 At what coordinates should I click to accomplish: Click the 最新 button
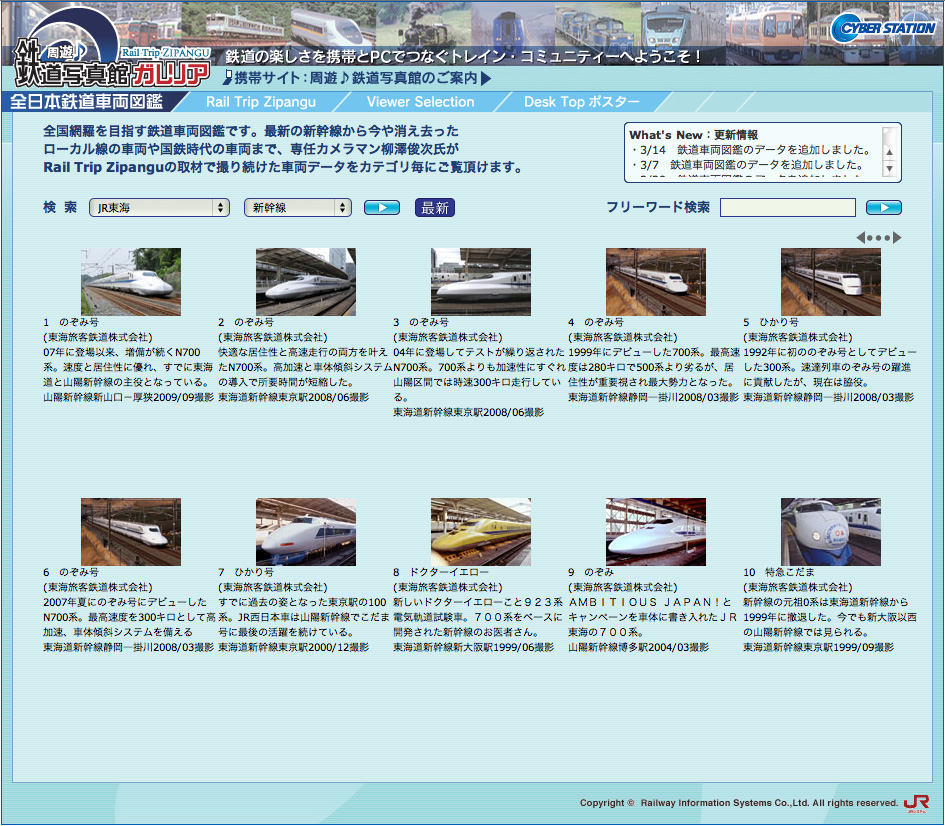pyautogui.click(x=435, y=208)
